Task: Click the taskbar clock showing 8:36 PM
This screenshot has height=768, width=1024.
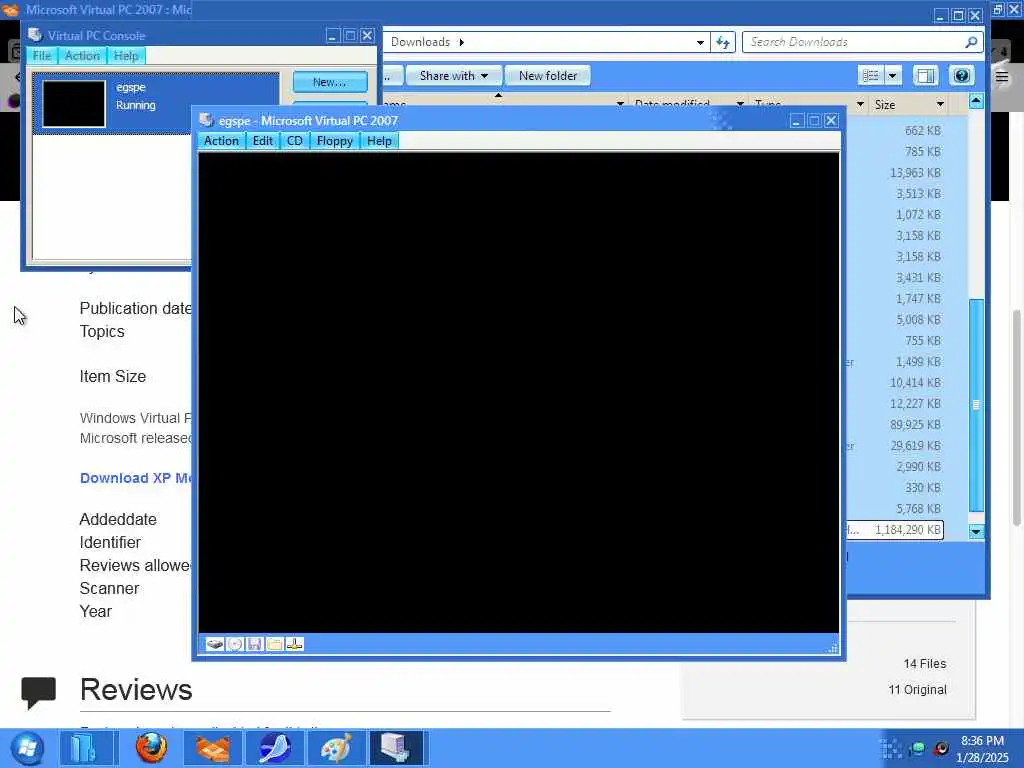Action: (x=982, y=749)
